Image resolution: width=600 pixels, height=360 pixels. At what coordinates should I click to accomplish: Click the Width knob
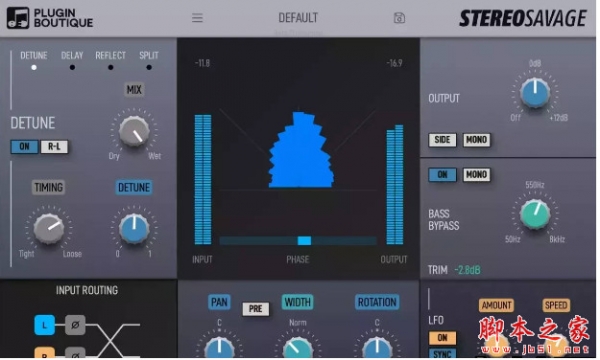298,347
